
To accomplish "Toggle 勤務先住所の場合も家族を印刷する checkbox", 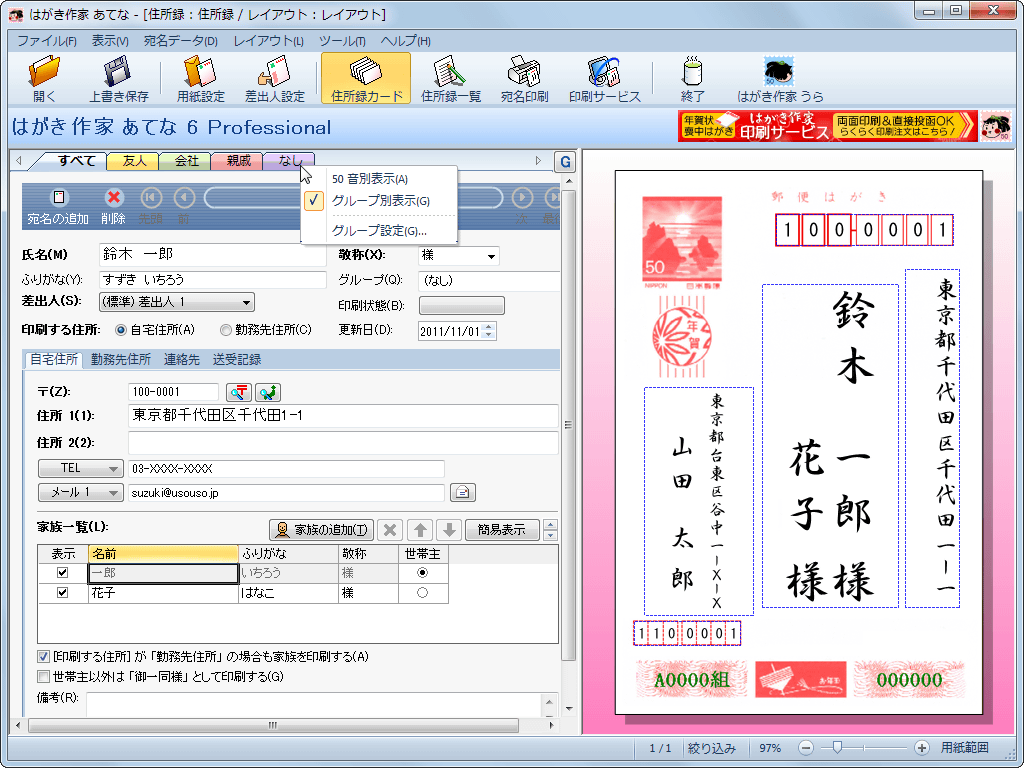I will click(x=44, y=657).
